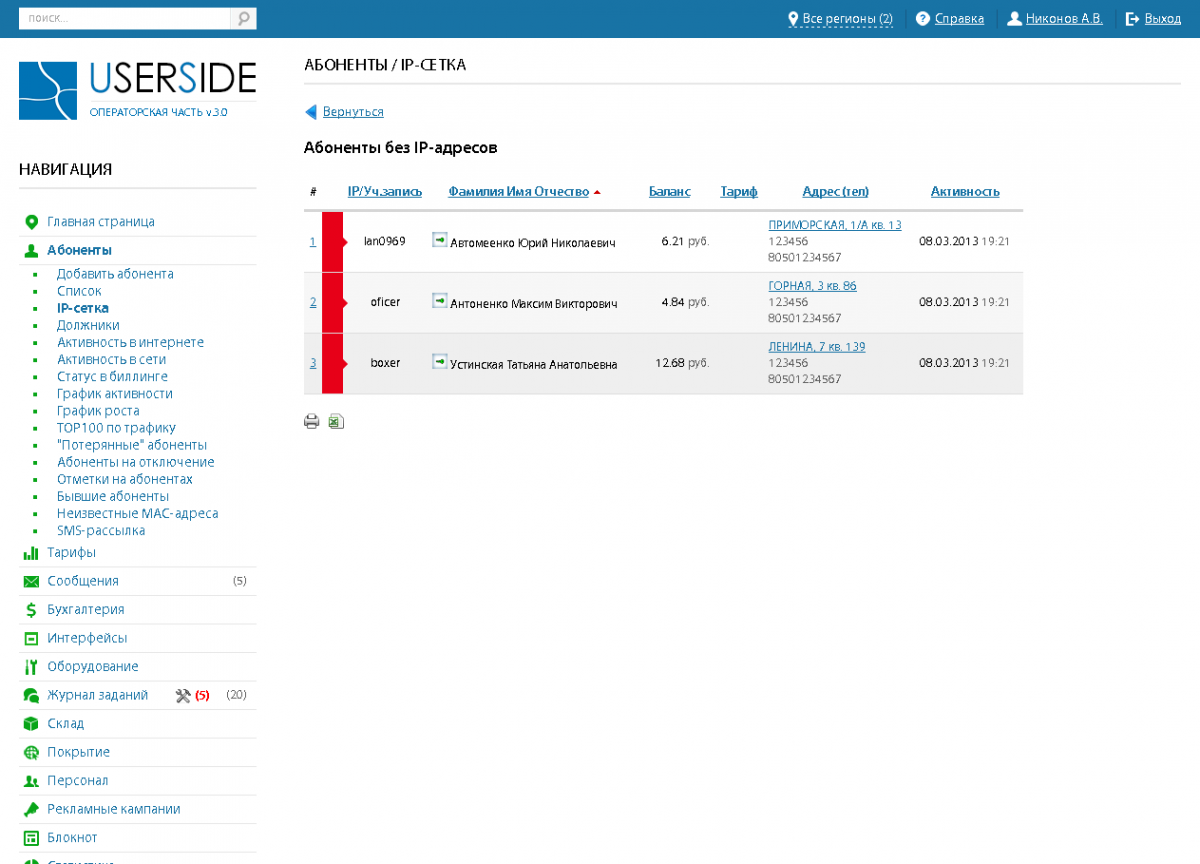1200x864 pixels.
Task: Click the Excel export icon
Action: point(336,422)
